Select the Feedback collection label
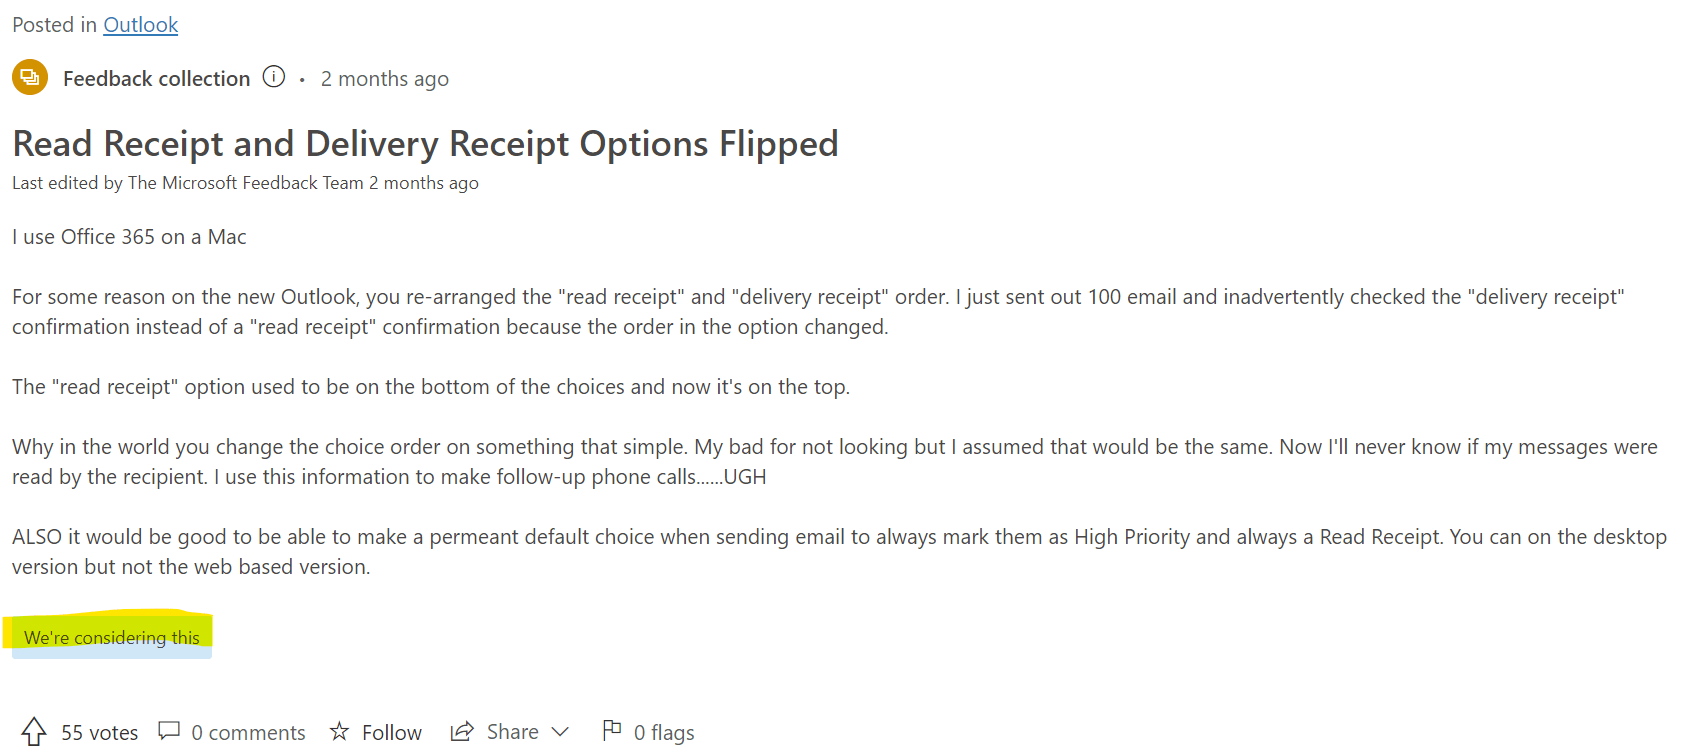 (157, 79)
